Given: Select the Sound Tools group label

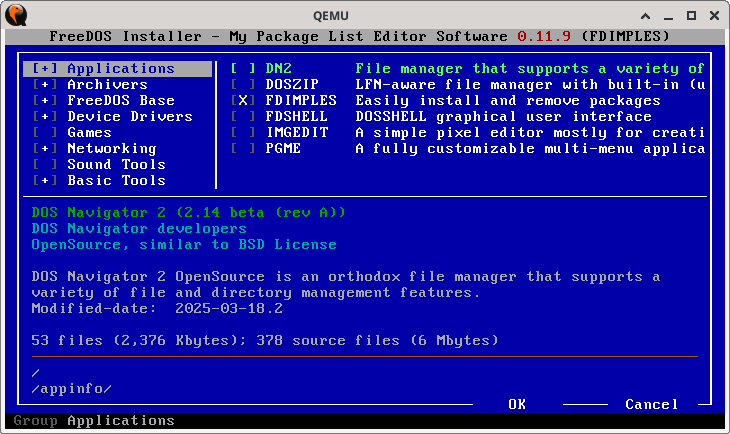Looking at the screenshot, I should (116, 164).
